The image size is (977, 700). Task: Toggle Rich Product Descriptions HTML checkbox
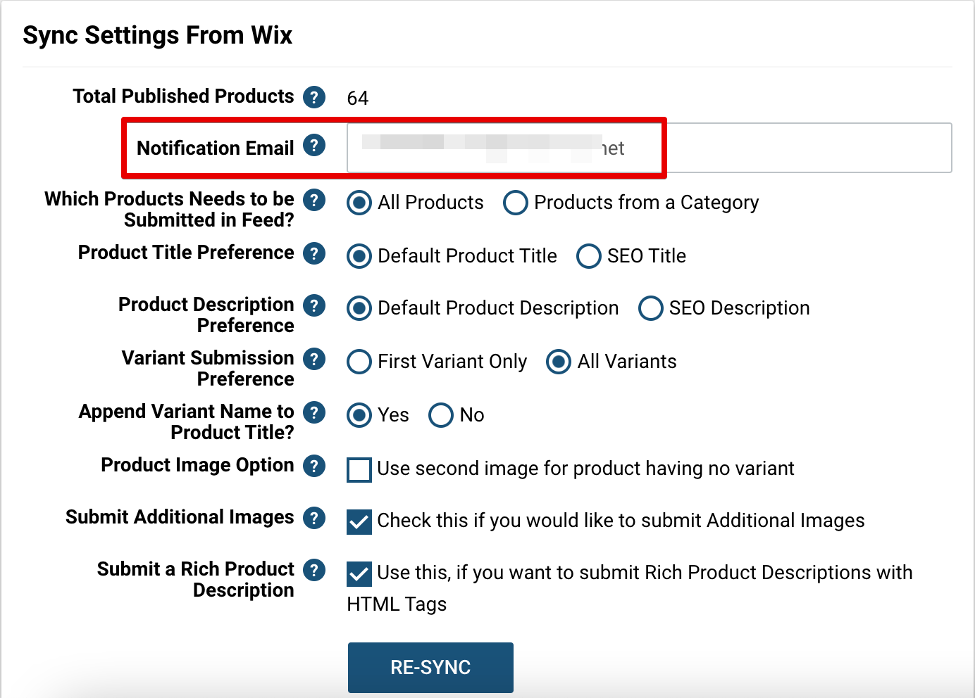coord(359,574)
